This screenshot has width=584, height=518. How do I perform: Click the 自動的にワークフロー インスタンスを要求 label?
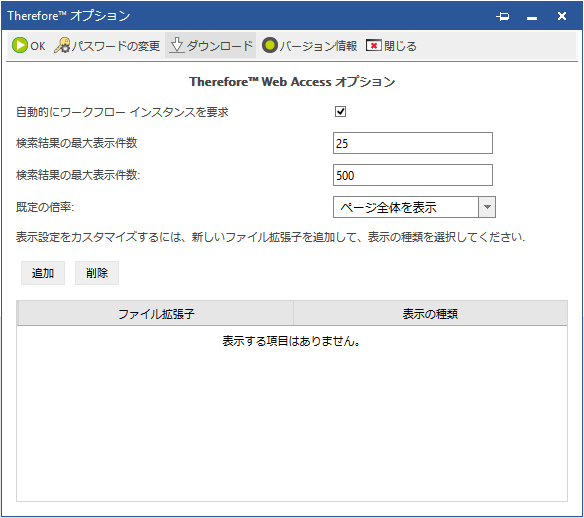[122, 112]
